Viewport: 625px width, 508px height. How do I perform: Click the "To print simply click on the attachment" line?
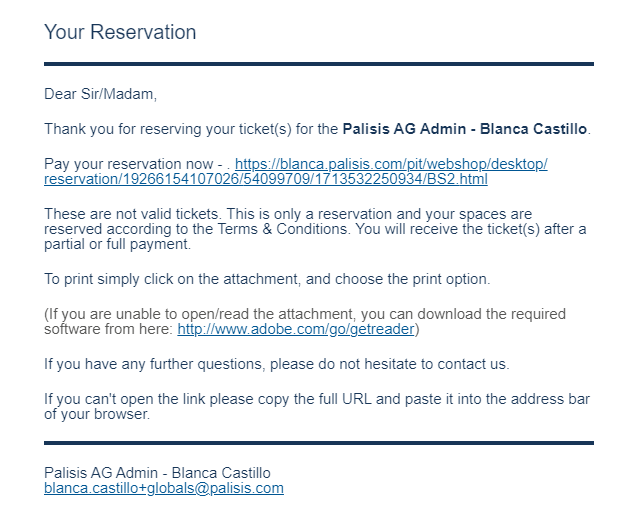tap(267, 279)
